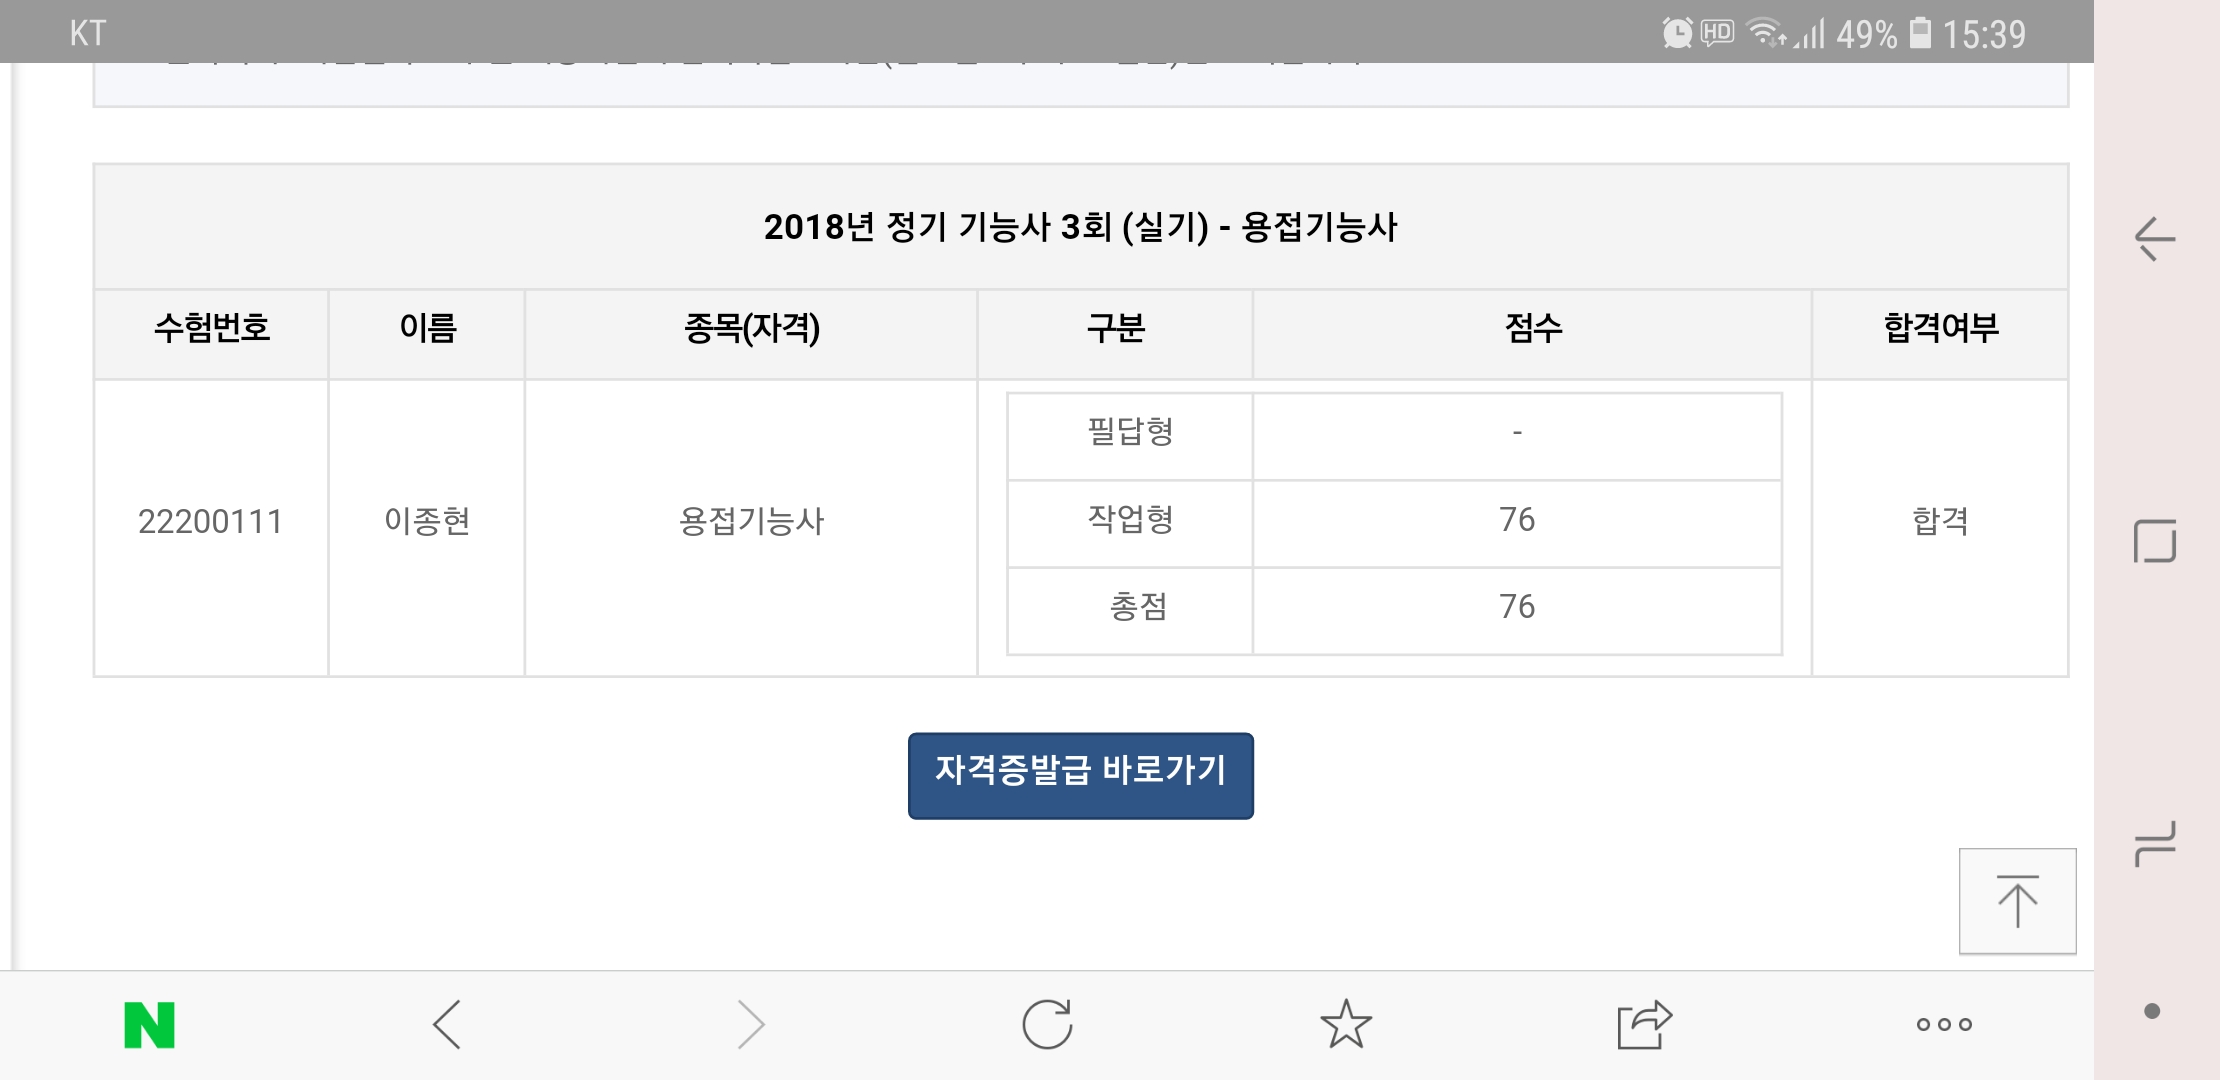Tap the battery indicator in status bar
Screen dimensions: 2220x1080
pyautogui.click(x=1920, y=33)
